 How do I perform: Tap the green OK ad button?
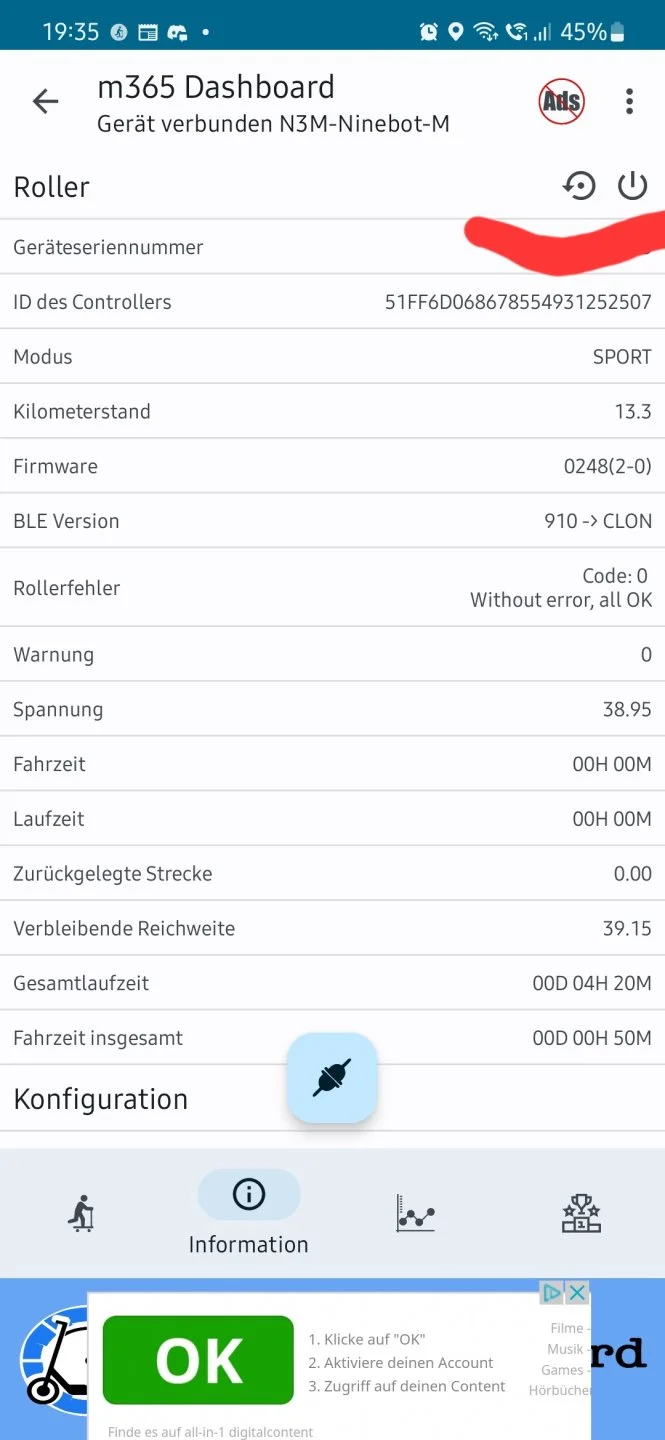click(x=198, y=1360)
